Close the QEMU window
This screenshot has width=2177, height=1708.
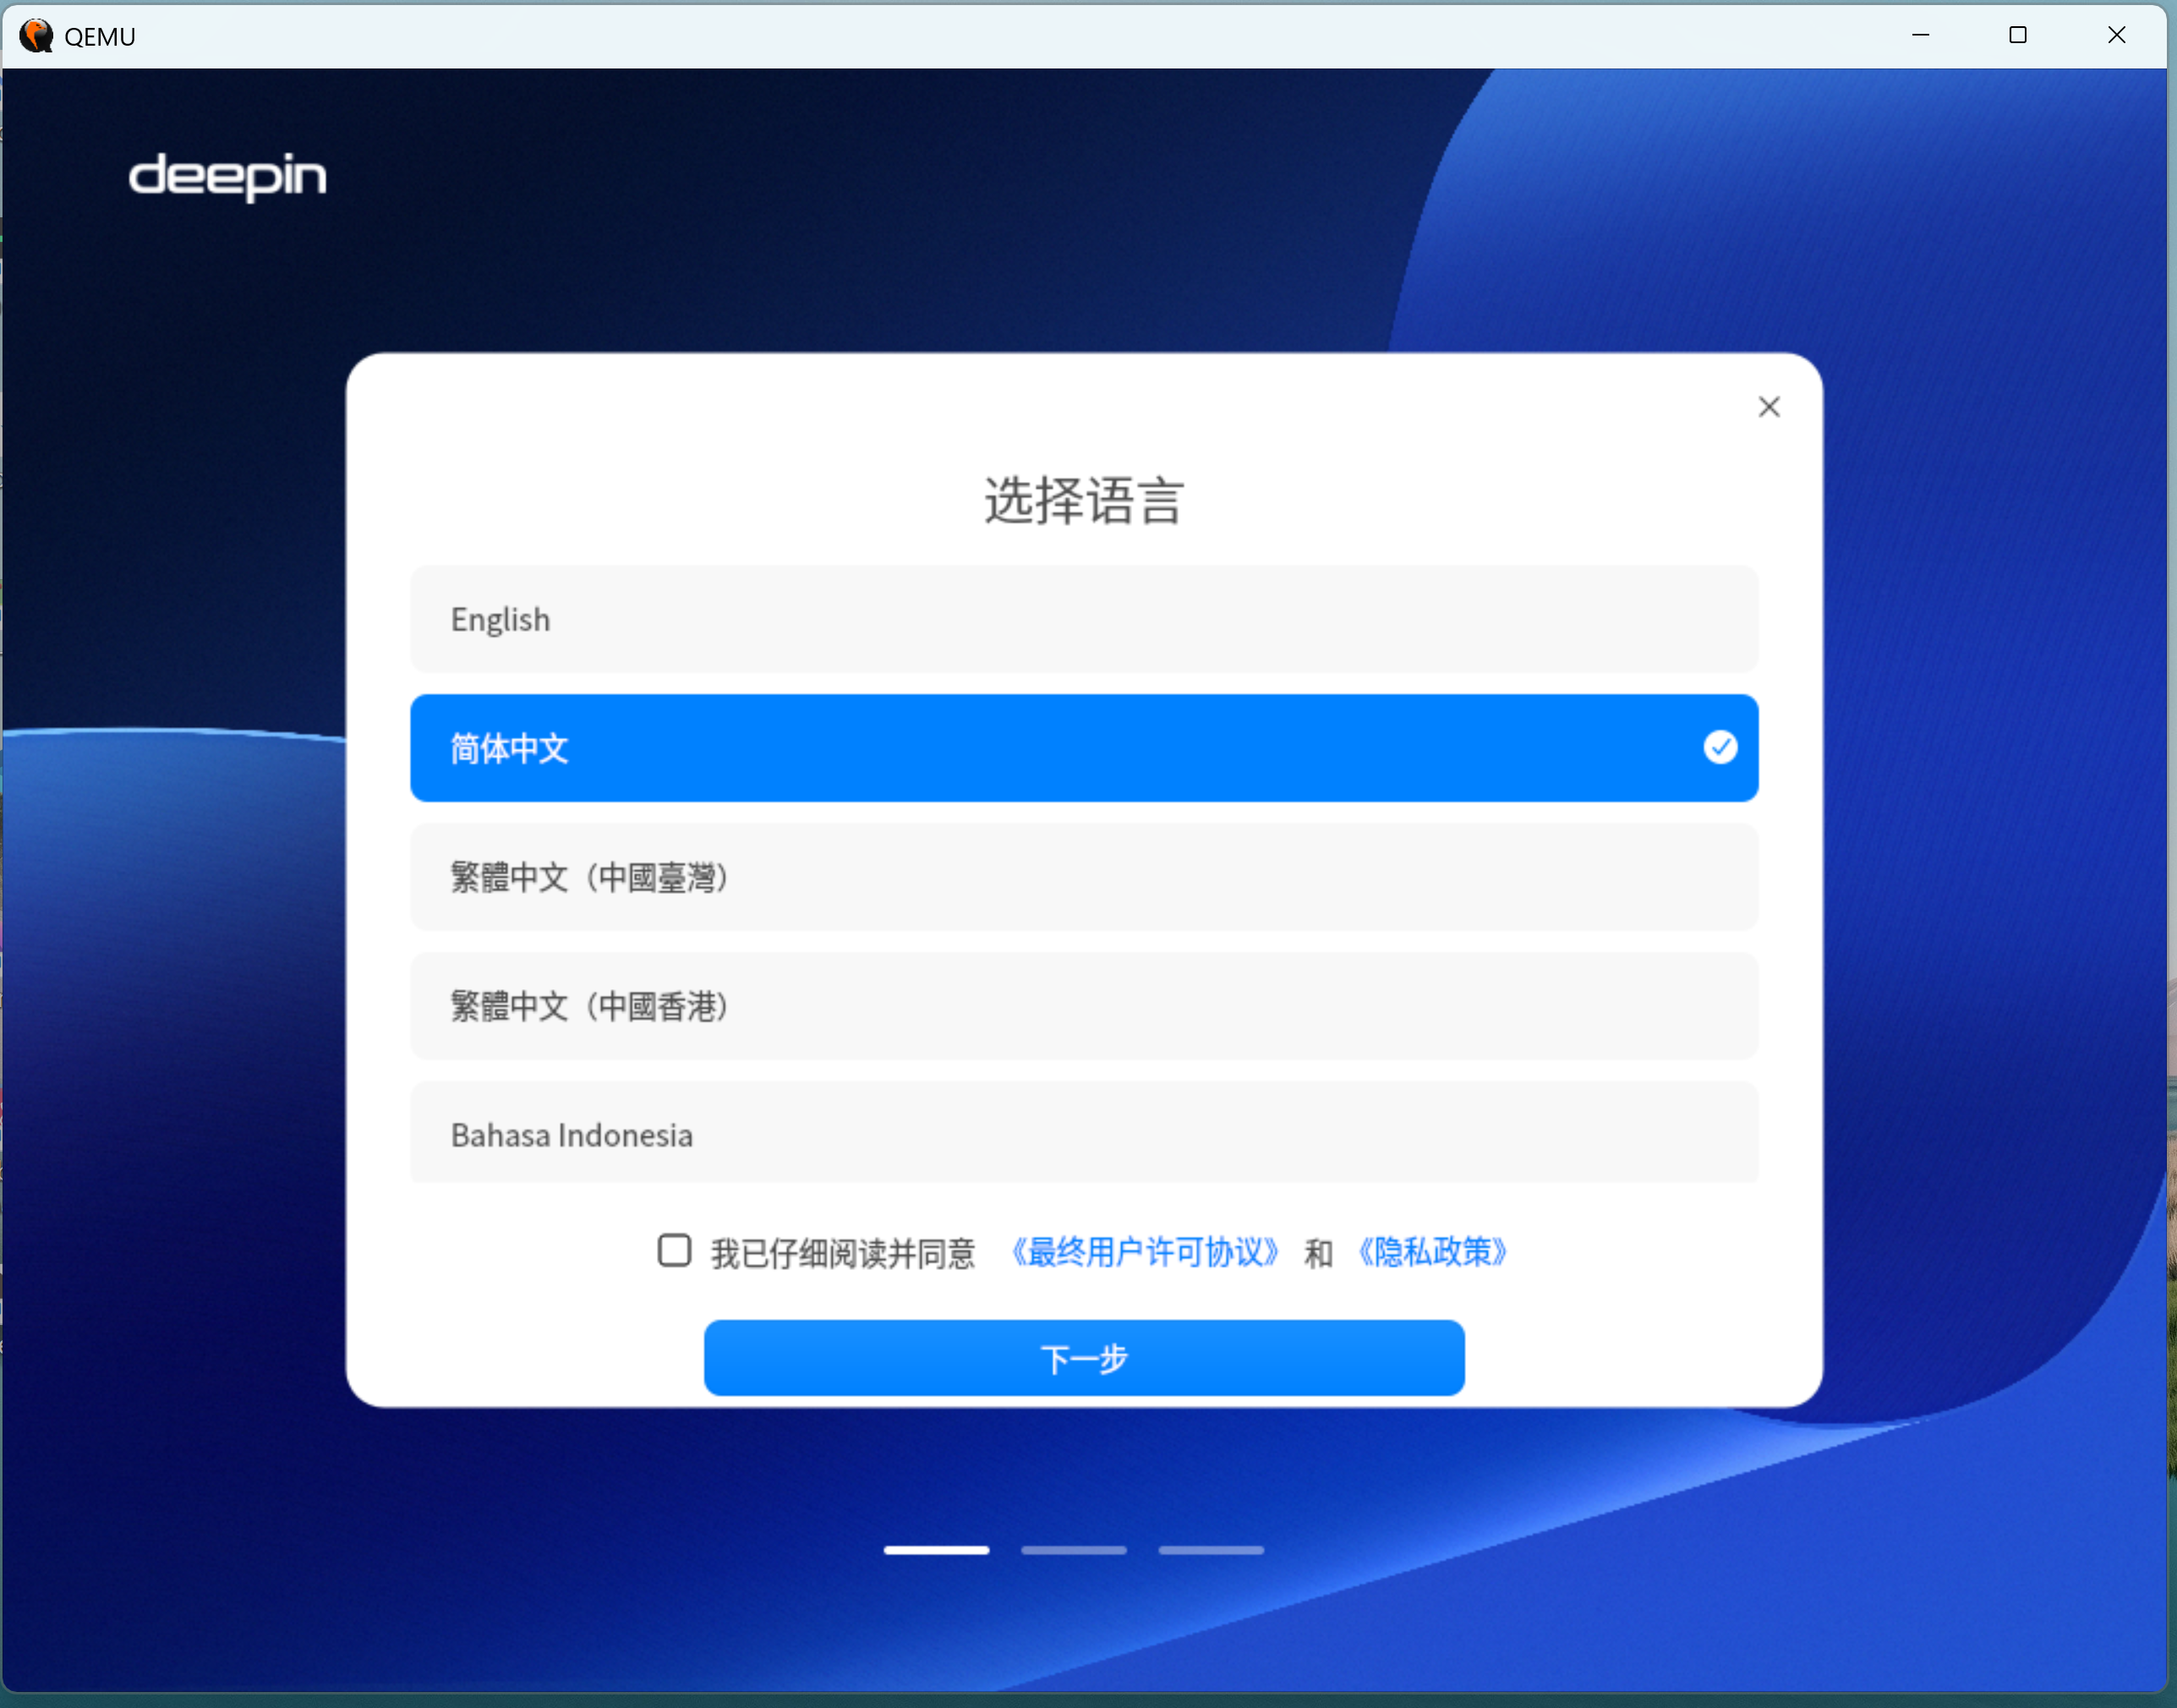click(2116, 35)
